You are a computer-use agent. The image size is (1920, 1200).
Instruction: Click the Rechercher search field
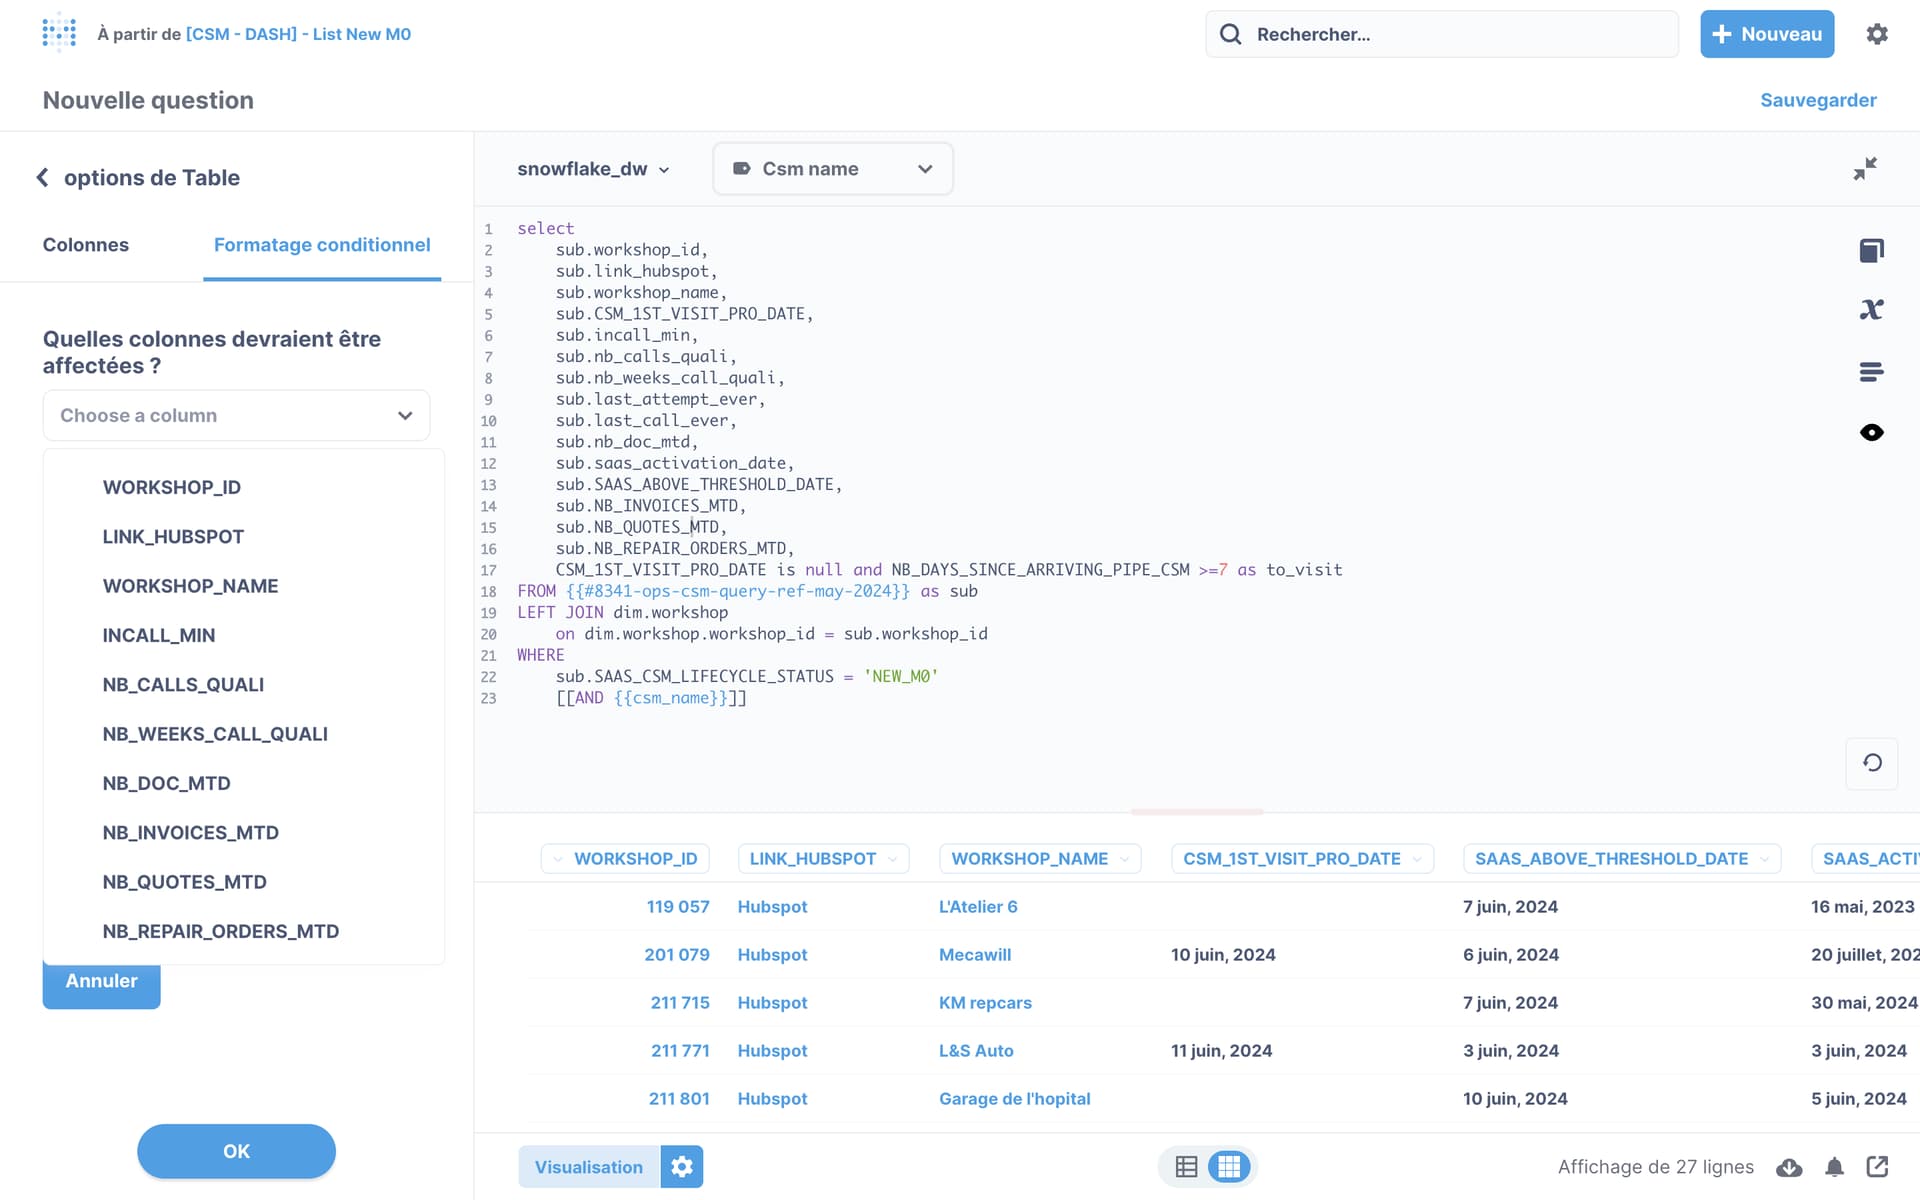[1440, 34]
